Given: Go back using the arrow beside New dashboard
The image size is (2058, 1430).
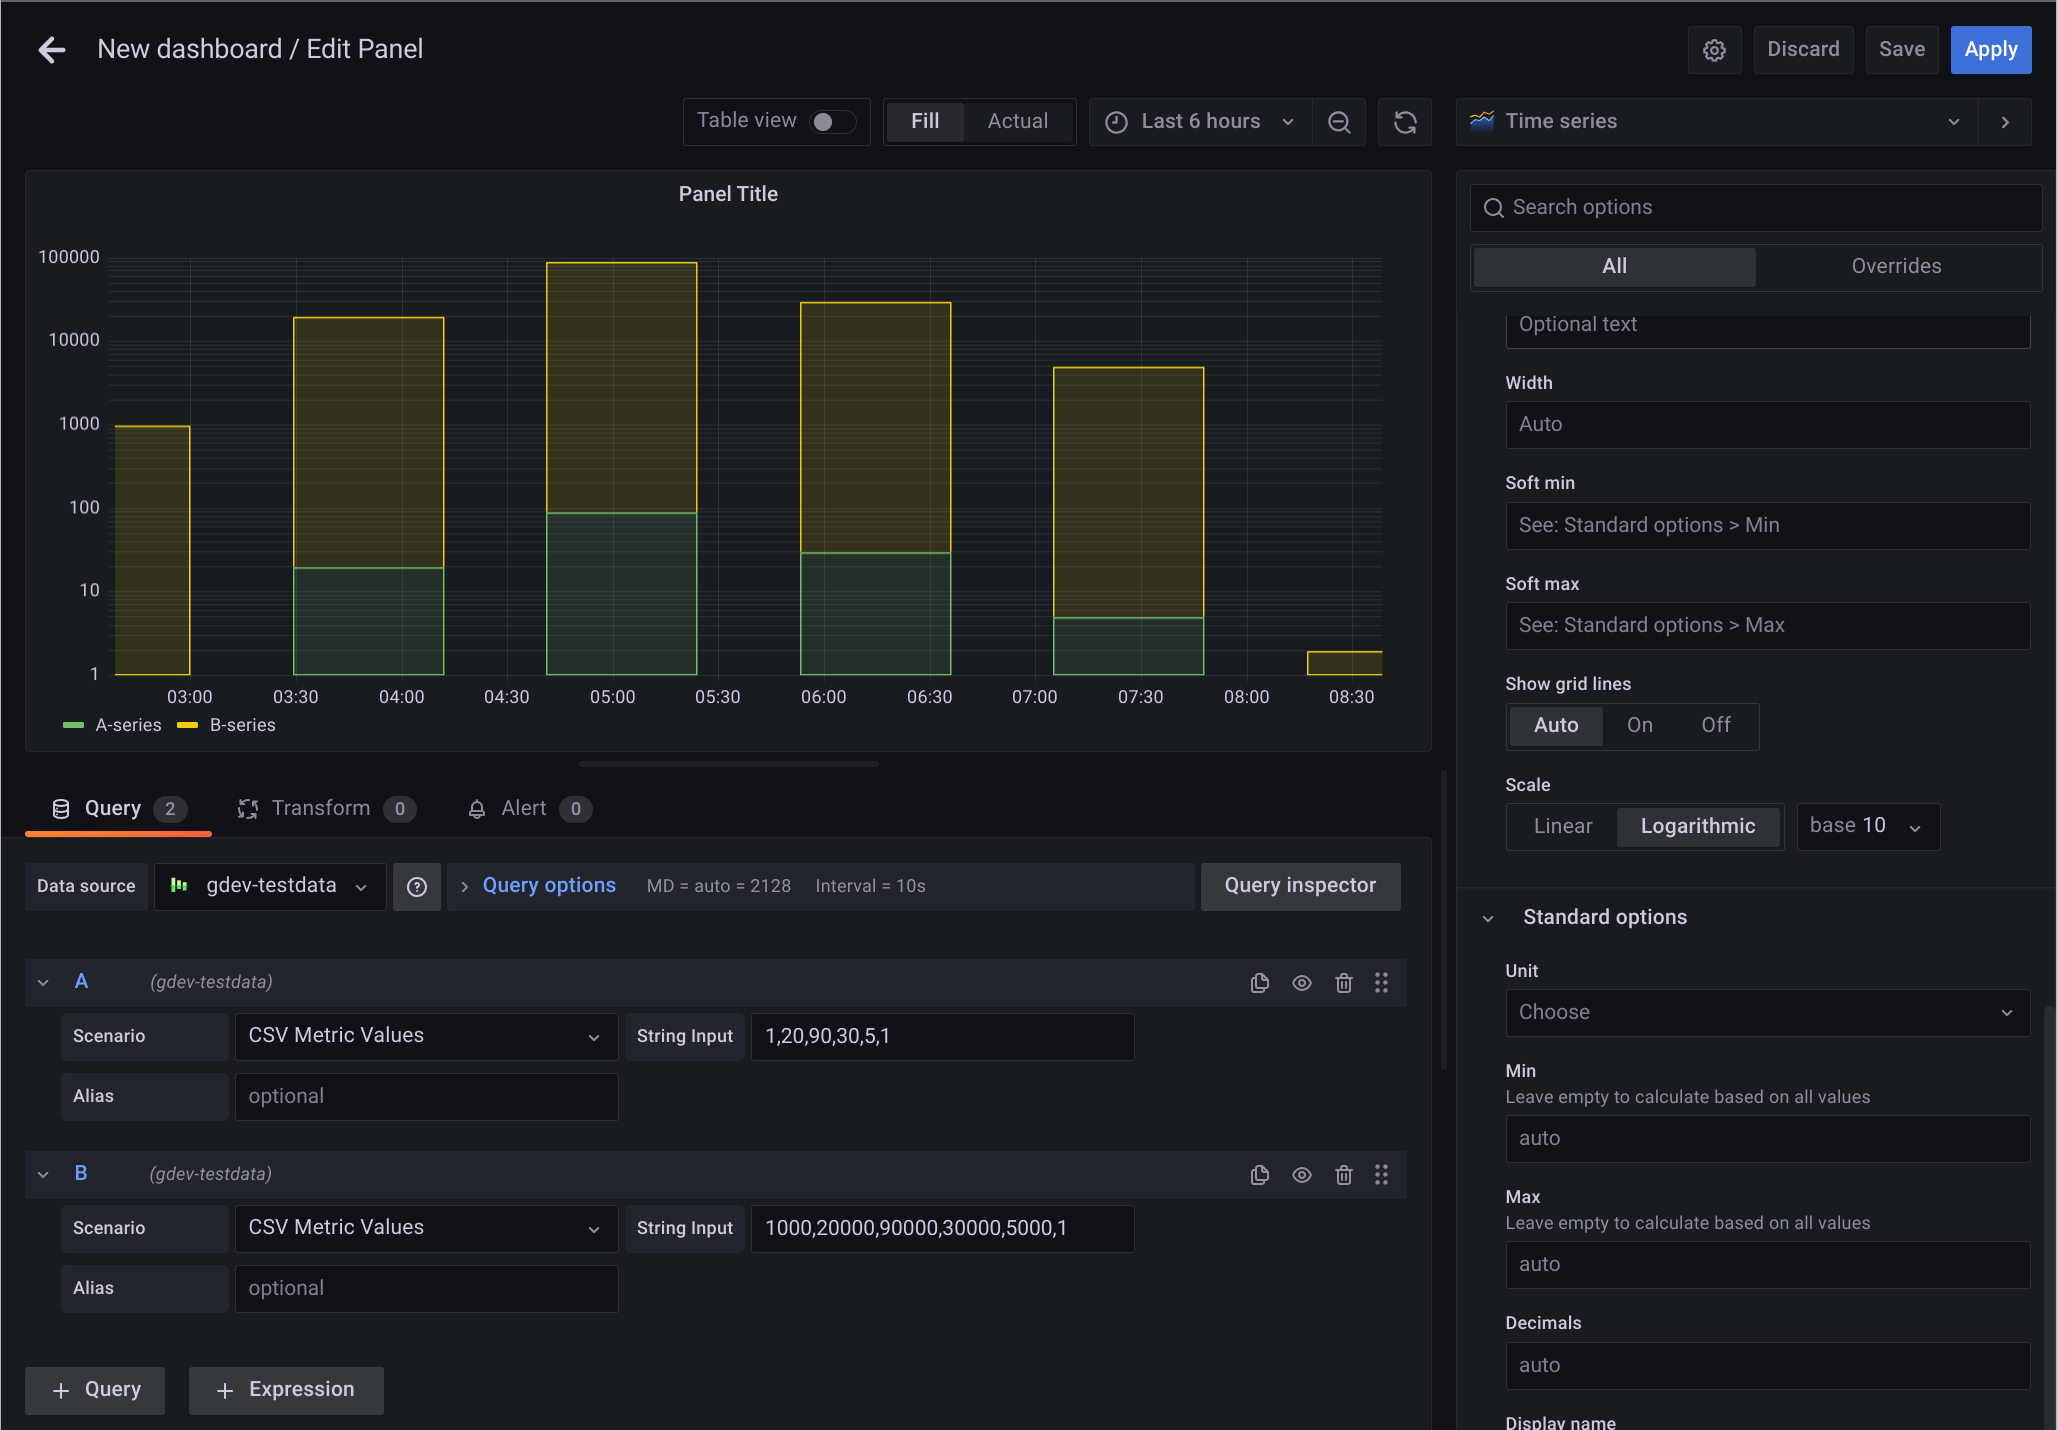Looking at the screenshot, I should [50, 49].
